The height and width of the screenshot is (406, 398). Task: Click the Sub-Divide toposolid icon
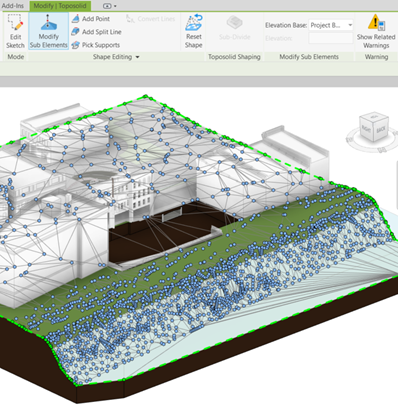(235, 29)
